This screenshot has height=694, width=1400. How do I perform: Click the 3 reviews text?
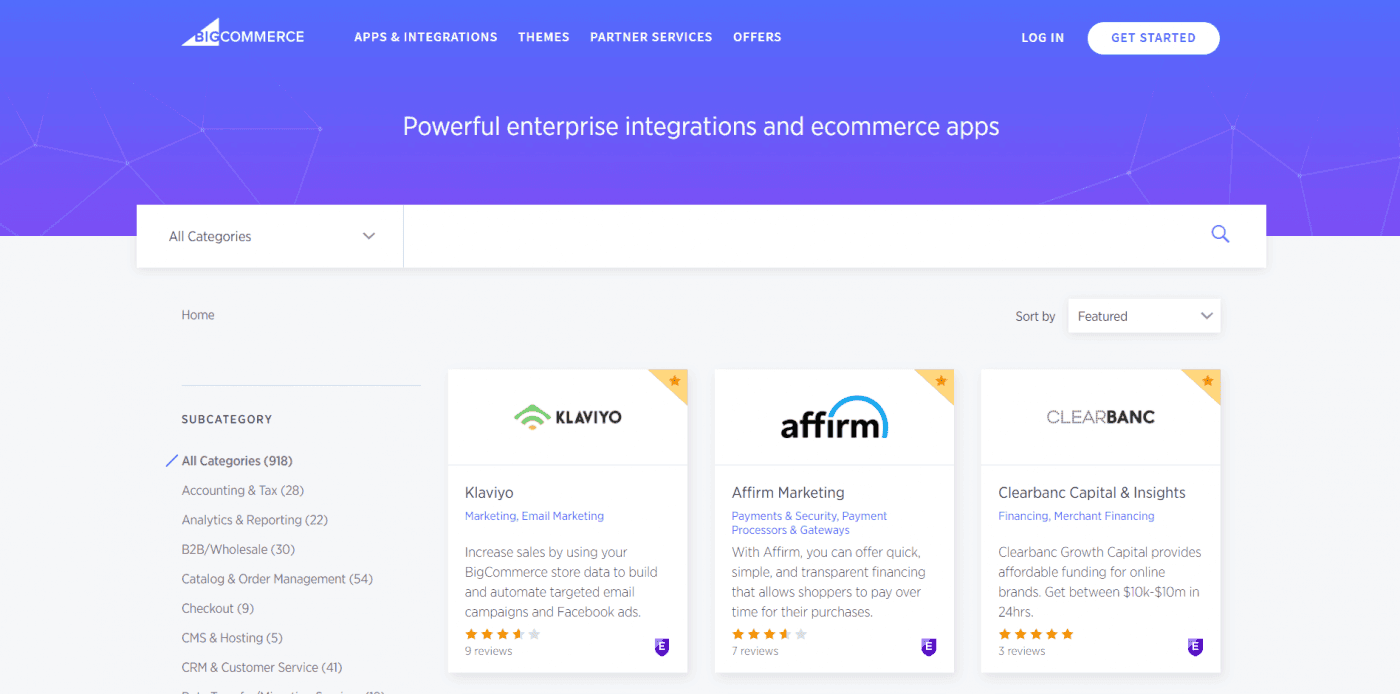point(1022,651)
